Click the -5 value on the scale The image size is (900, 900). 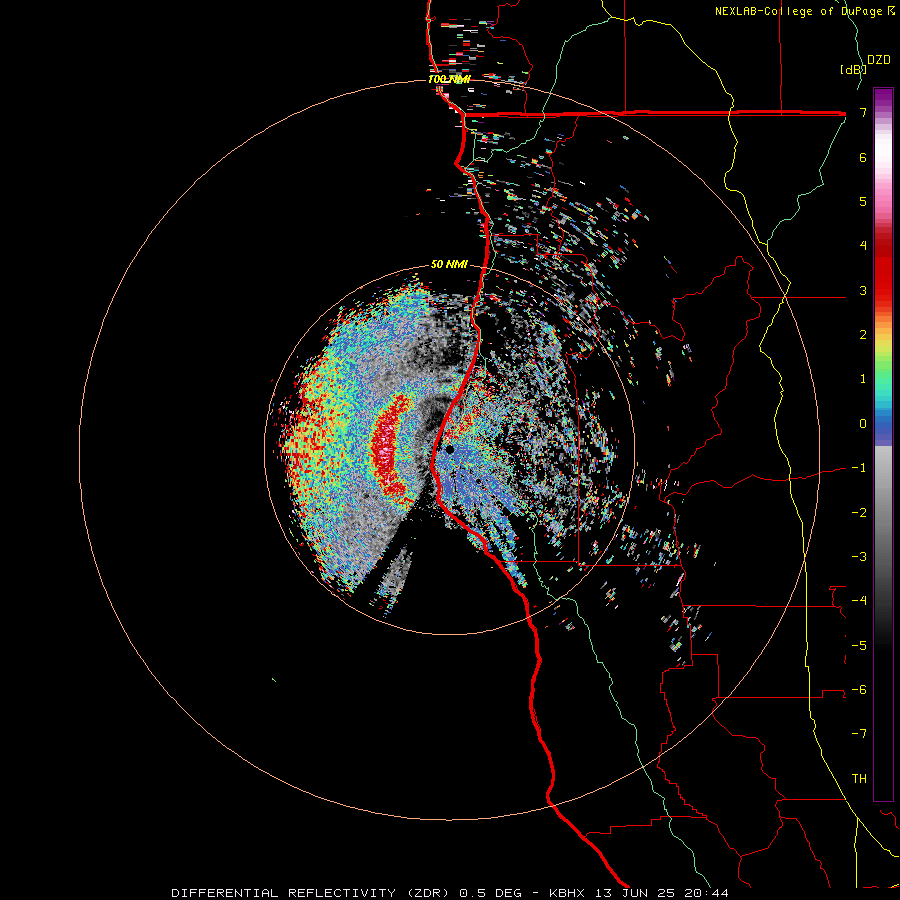tap(859, 646)
